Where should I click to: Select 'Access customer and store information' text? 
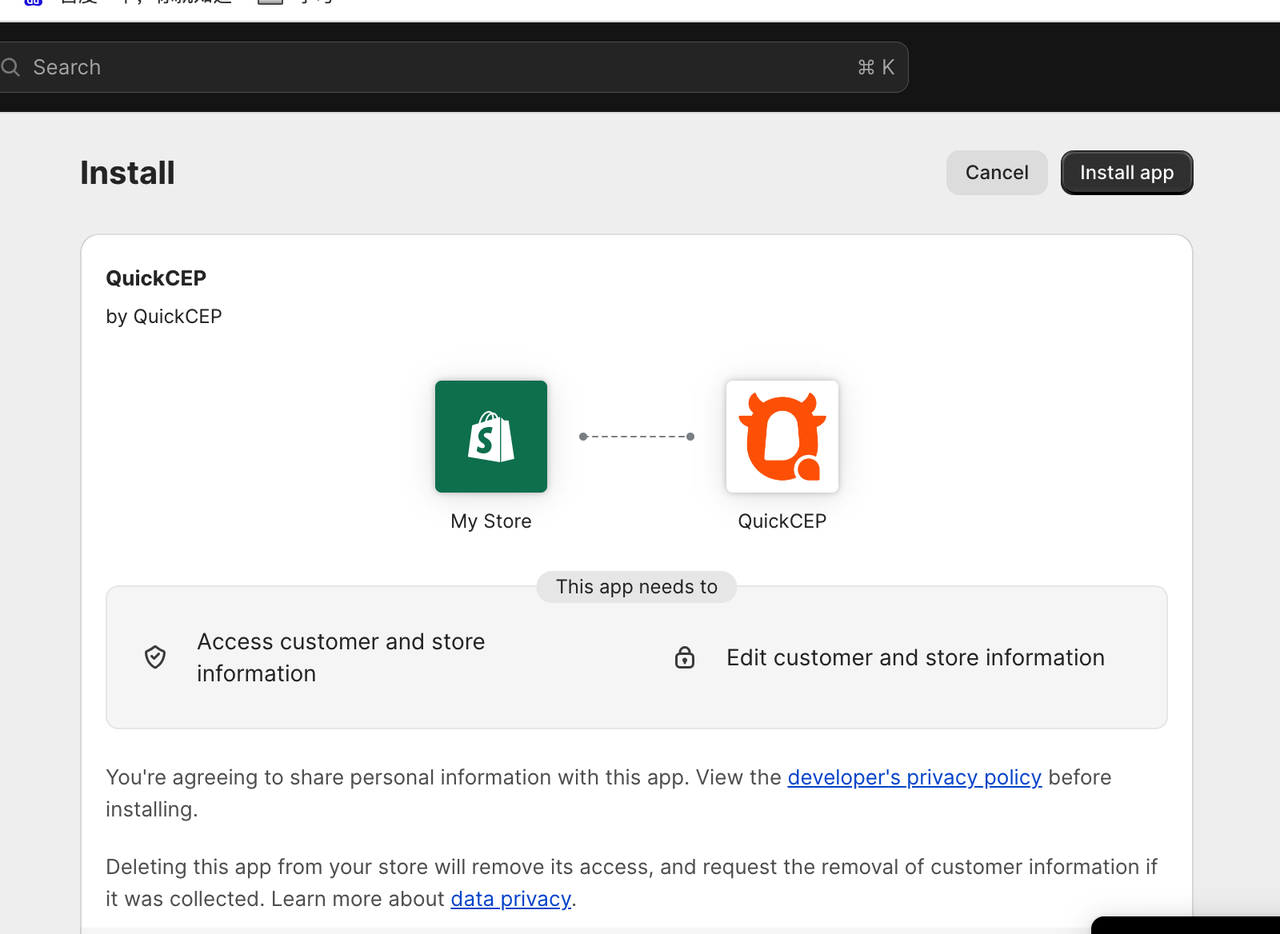click(341, 657)
